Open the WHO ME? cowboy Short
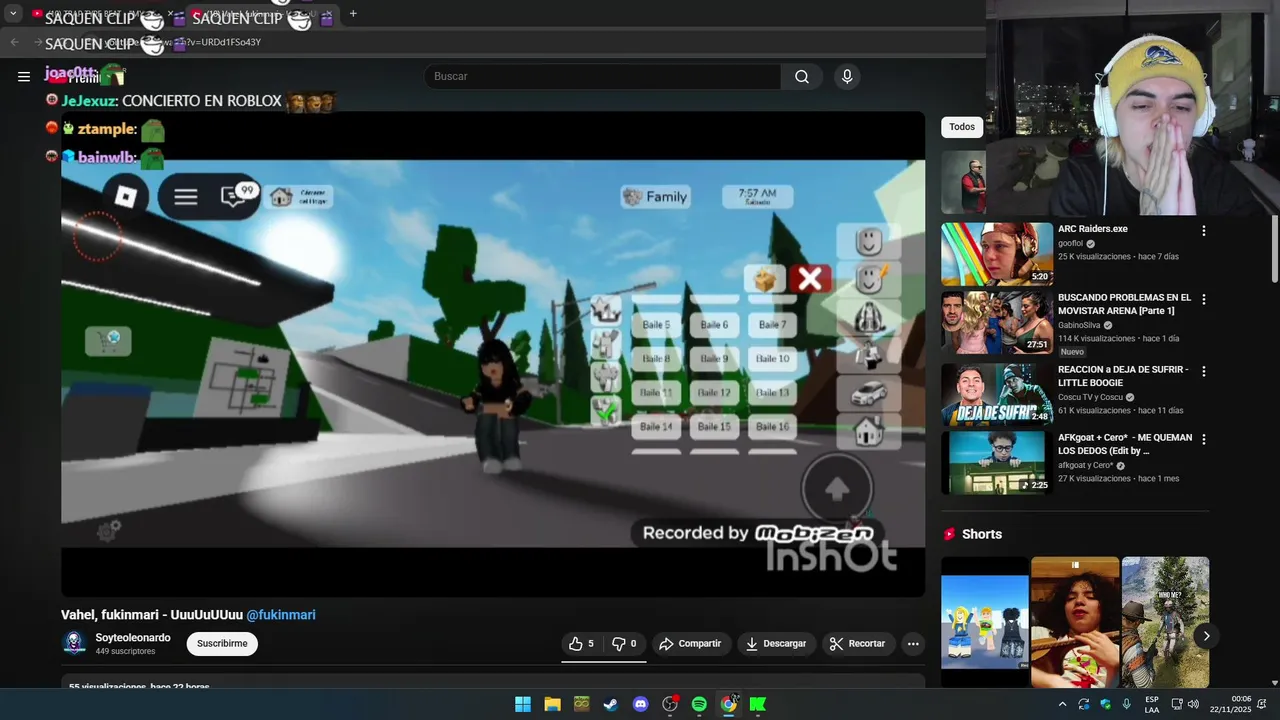This screenshot has width=1280, height=720. coord(1165,622)
